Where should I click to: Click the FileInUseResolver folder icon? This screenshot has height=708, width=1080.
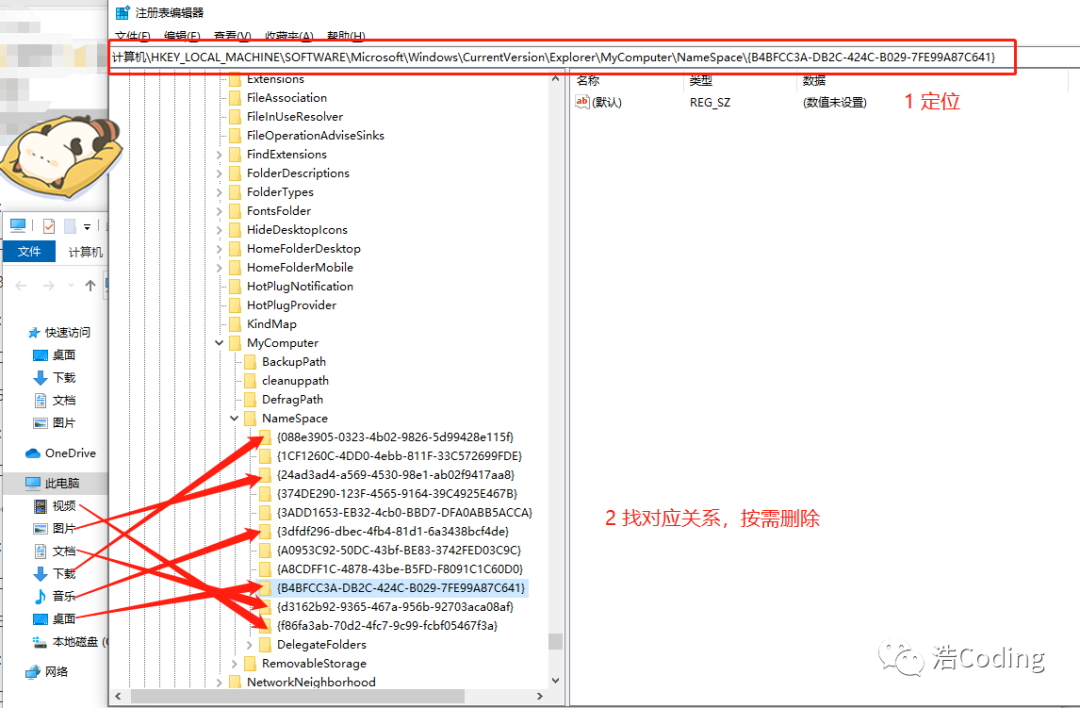point(235,116)
